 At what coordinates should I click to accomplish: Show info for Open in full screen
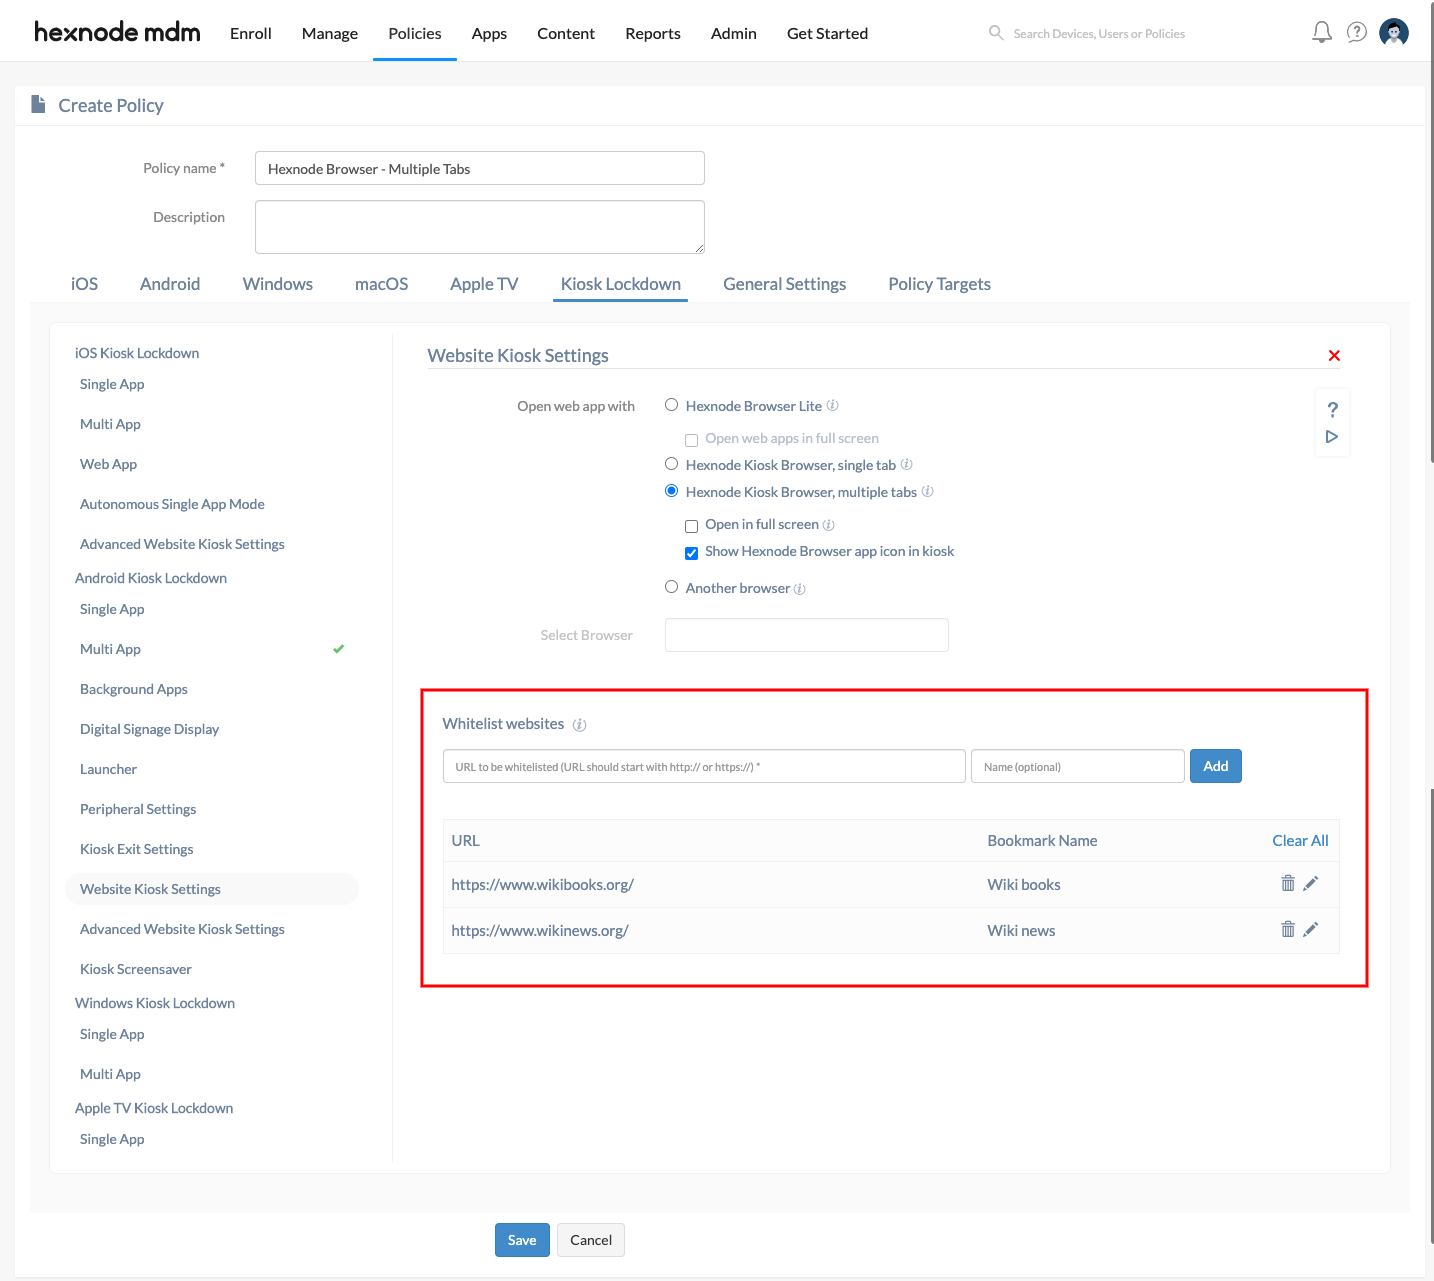coord(829,525)
